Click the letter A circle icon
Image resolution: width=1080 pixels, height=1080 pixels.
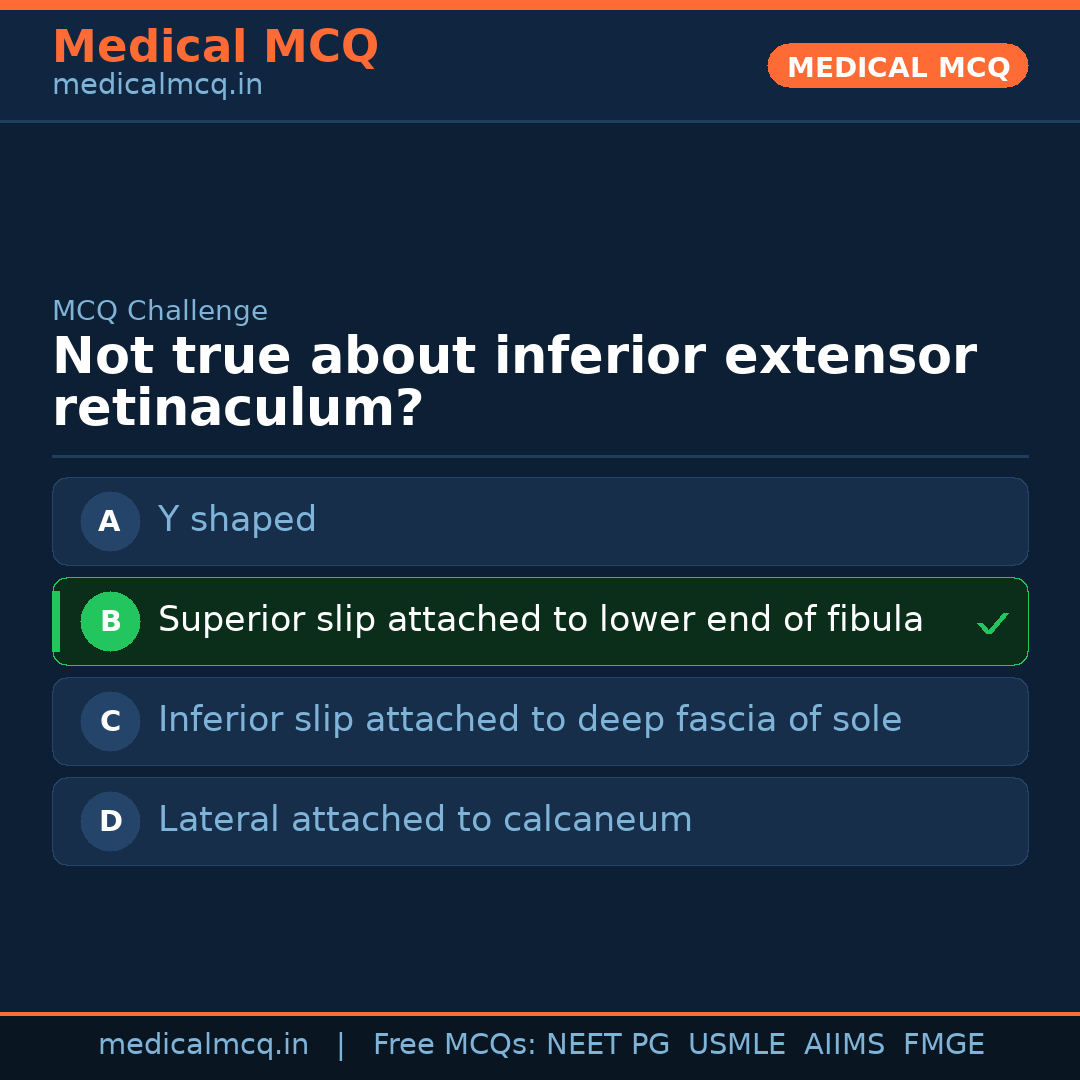click(x=110, y=521)
